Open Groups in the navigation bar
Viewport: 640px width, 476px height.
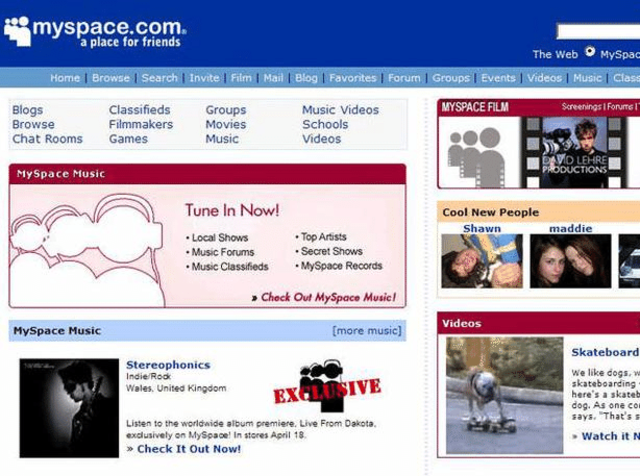tap(451, 78)
